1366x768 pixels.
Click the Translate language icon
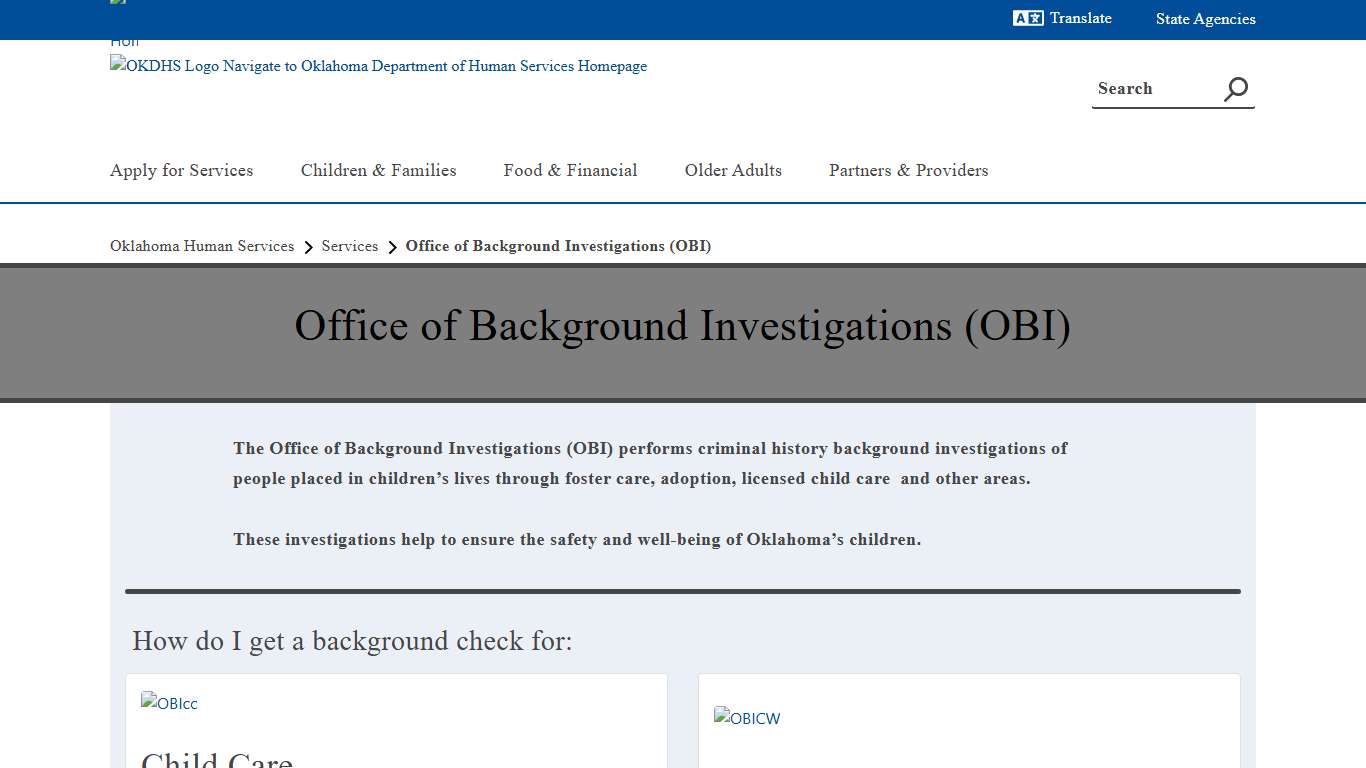point(1026,18)
